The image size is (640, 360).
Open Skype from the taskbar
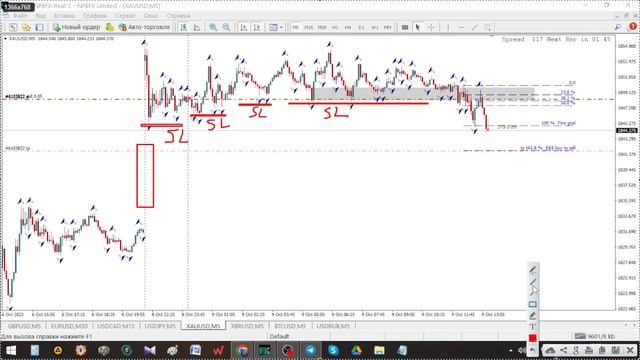(333, 350)
